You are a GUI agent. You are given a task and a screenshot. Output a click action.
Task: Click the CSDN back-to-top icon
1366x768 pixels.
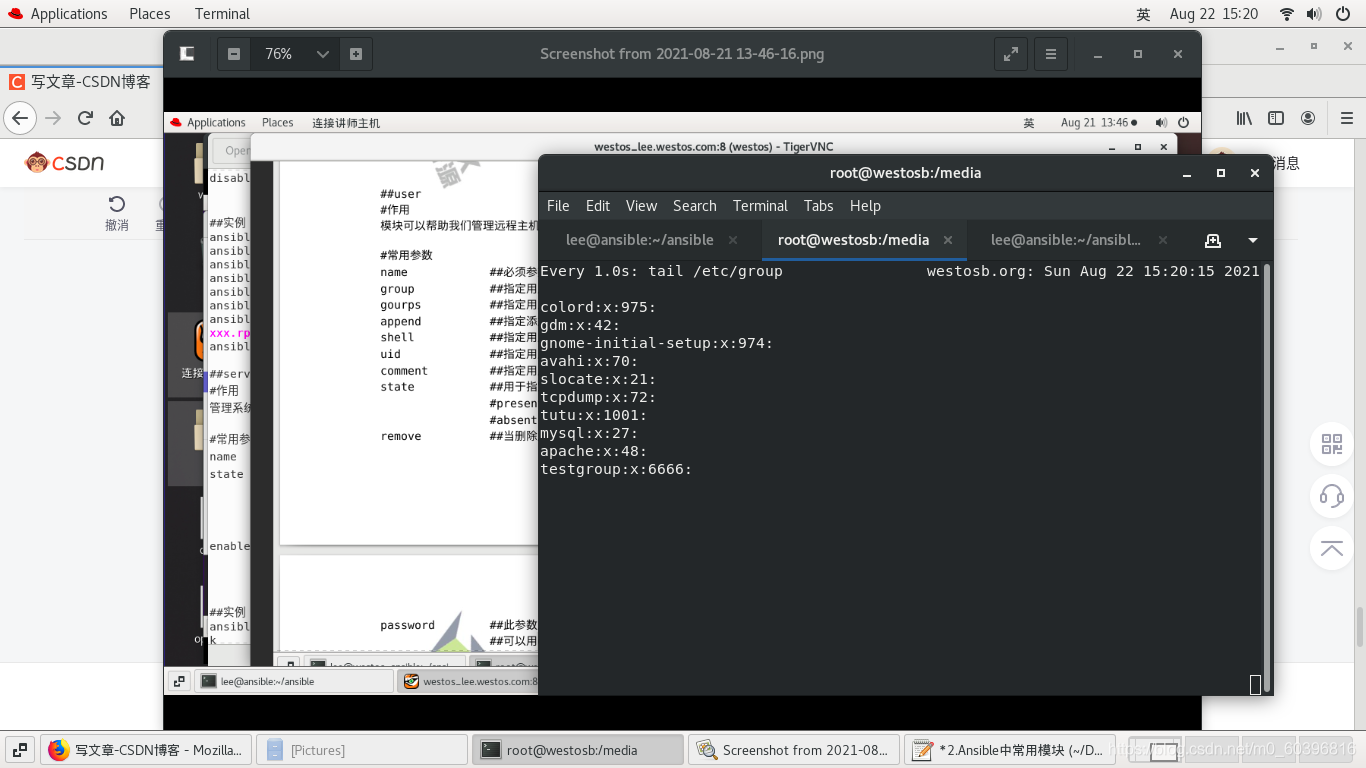click(1332, 547)
